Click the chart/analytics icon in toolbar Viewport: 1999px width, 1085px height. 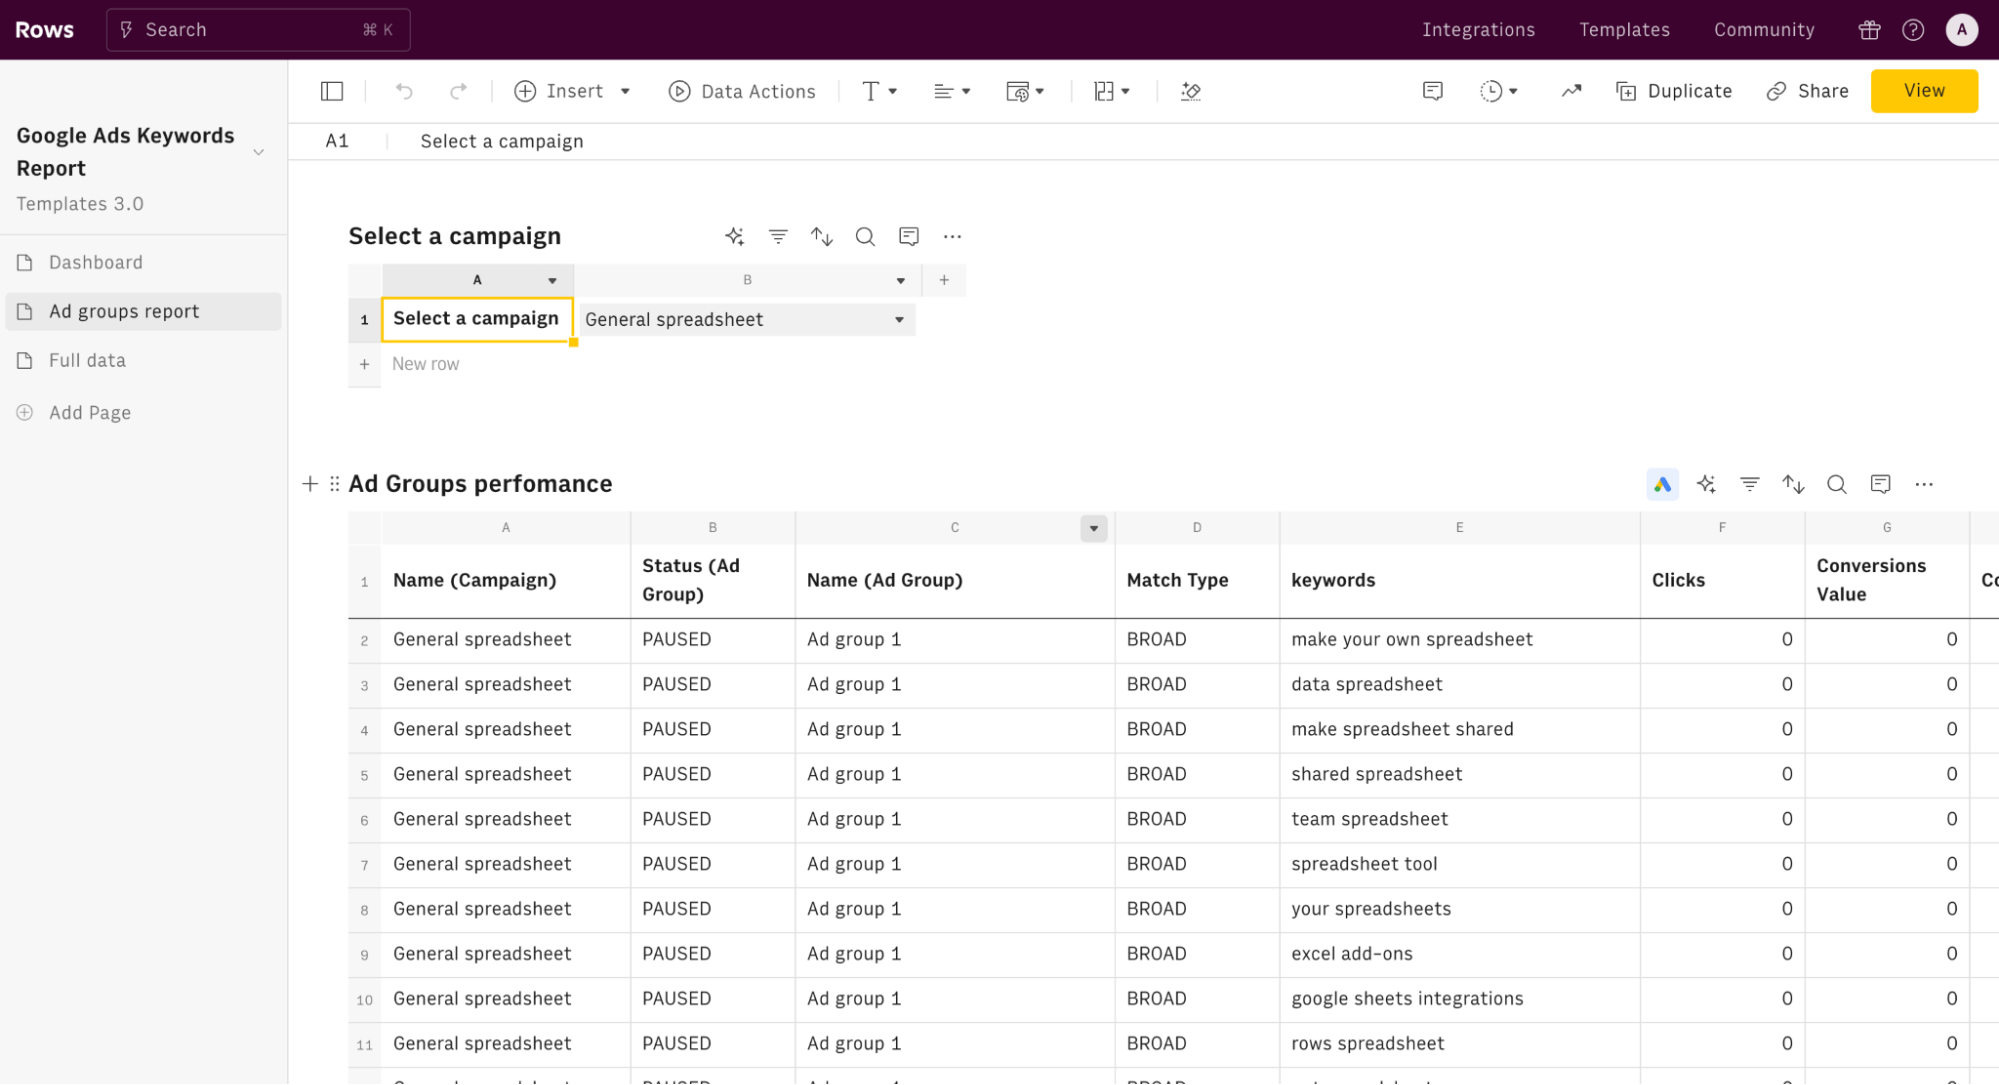pyautogui.click(x=1571, y=91)
